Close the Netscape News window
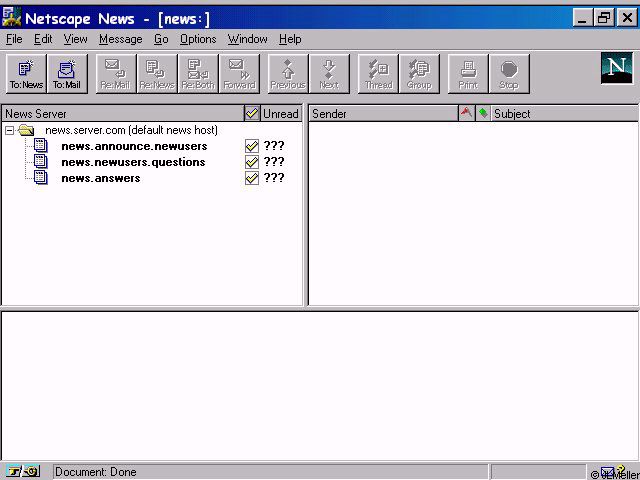The width and height of the screenshot is (640, 480). coord(627,18)
